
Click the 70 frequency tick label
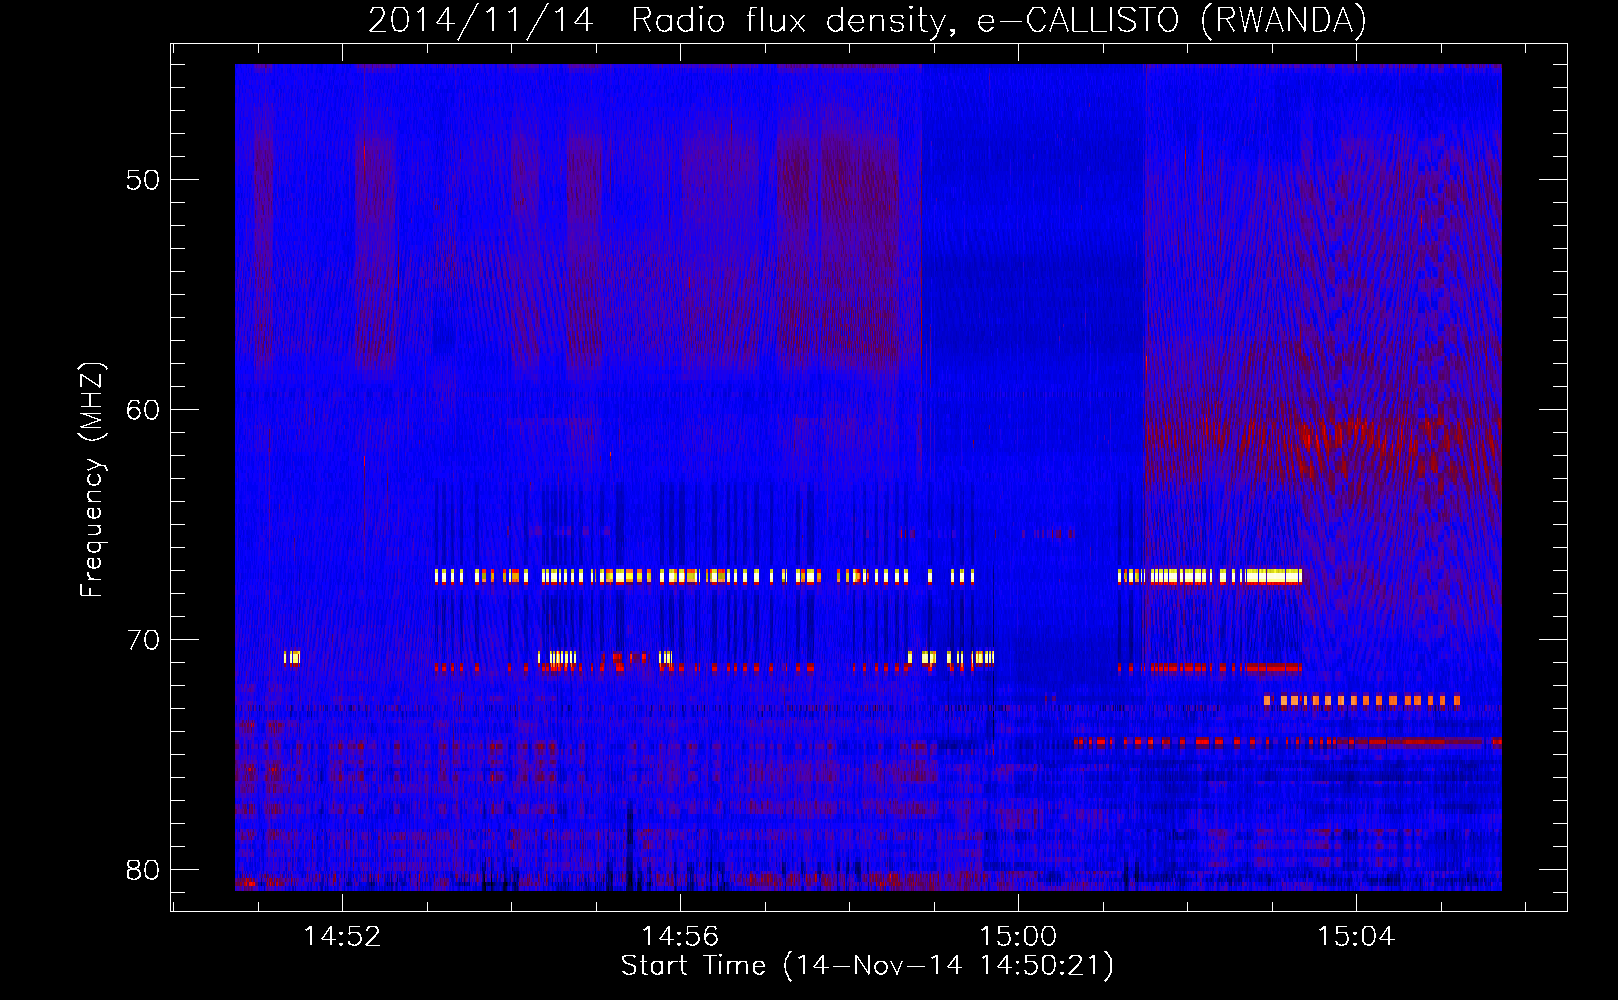pyautogui.click(x=143, y=640)
